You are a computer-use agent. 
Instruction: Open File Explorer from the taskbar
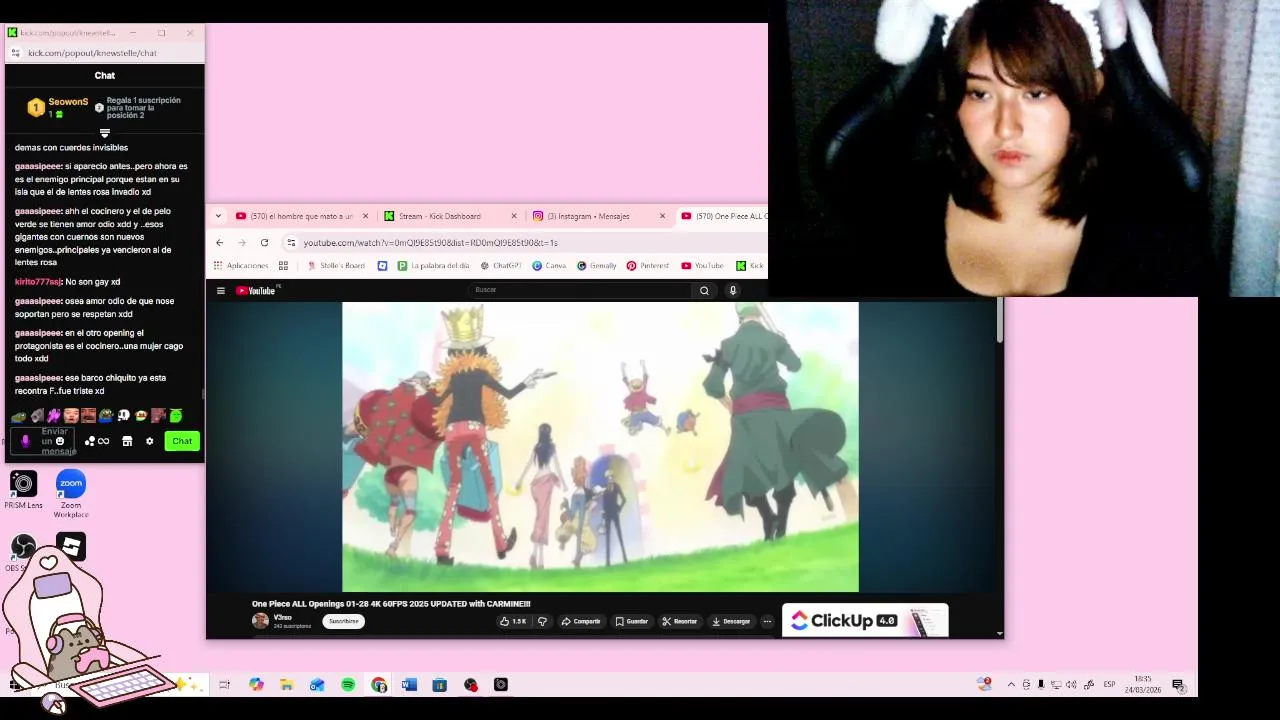tap(286, 685)
